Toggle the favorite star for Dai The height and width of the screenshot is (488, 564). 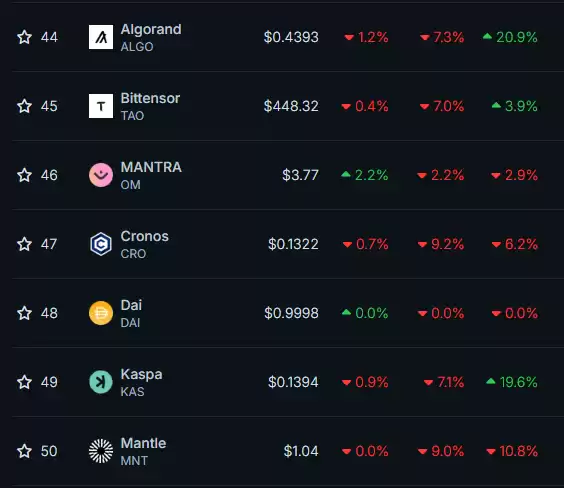24,313
